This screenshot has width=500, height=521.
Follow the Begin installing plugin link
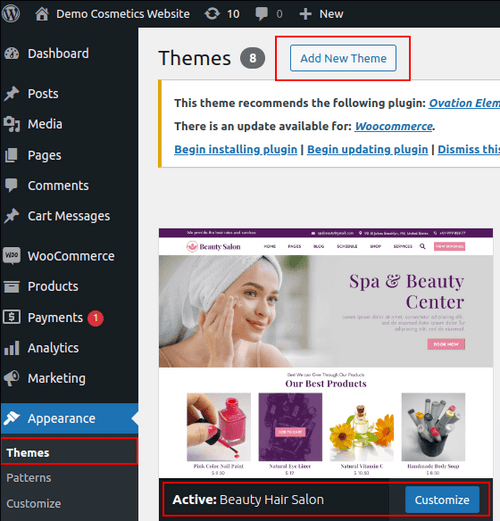click(x=236, y=149)
